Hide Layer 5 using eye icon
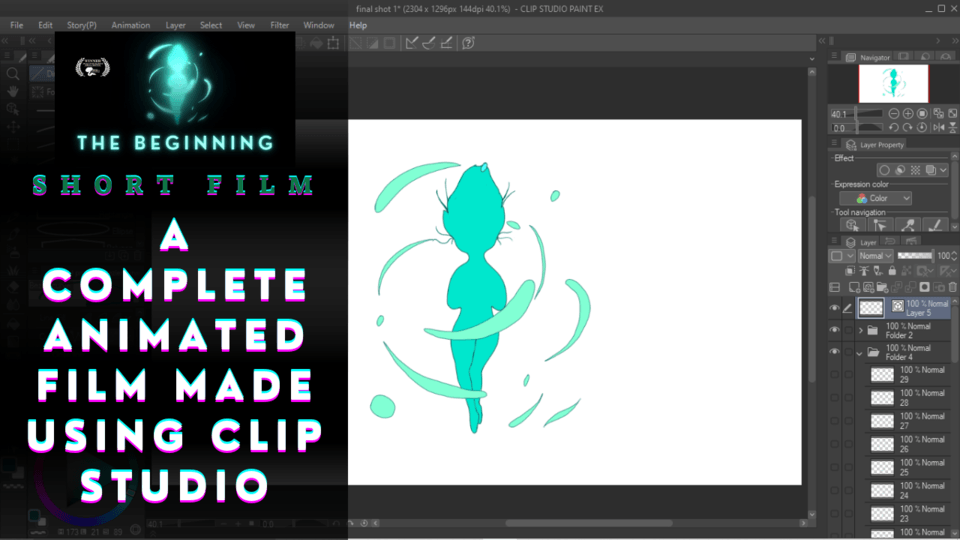Viewport: 960px width, 540px height. pyautogui.click(x=834, y=308)
